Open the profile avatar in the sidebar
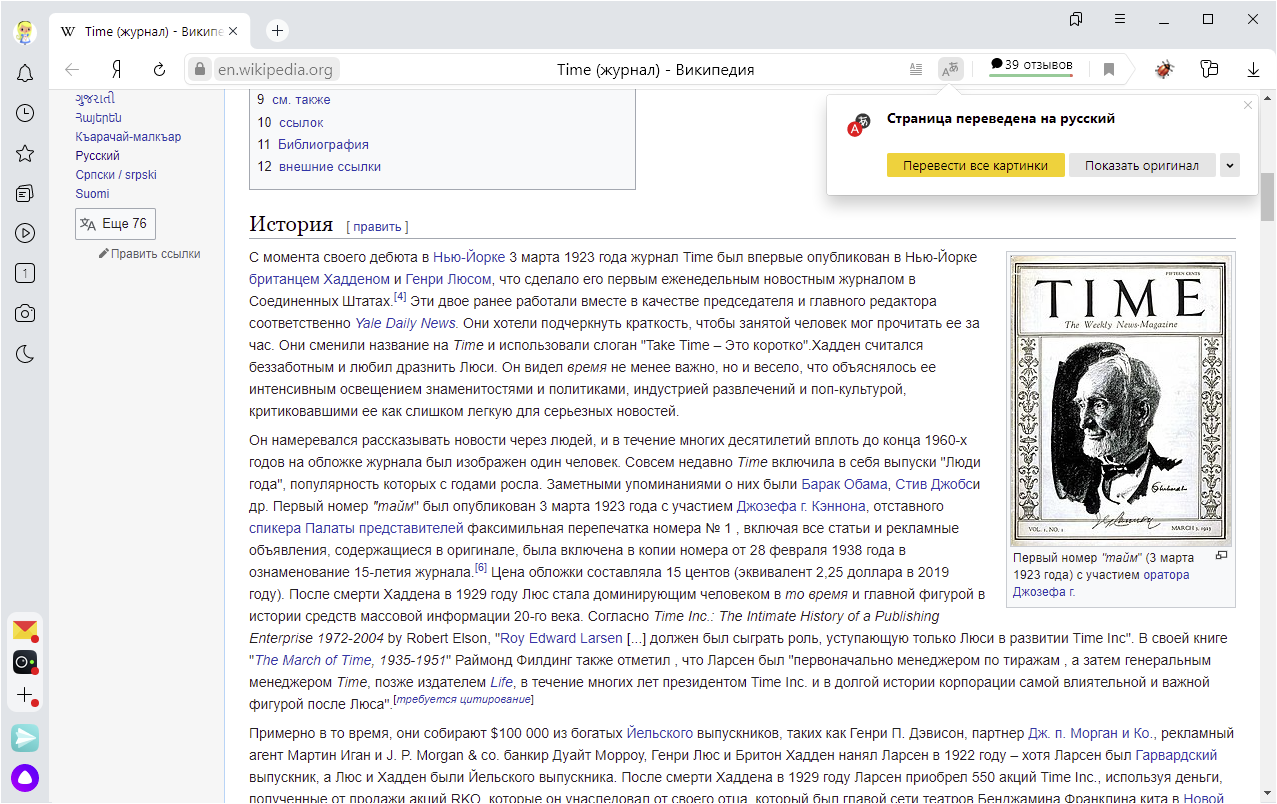1277x804 pixels. click(25, 31)
